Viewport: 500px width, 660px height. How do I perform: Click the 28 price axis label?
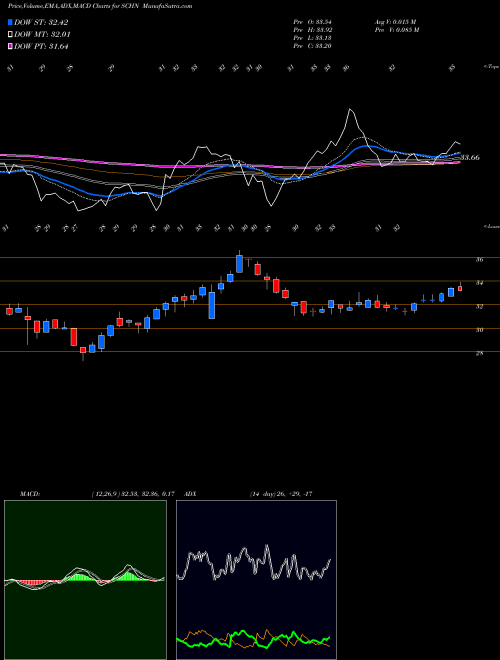point(479,354)
